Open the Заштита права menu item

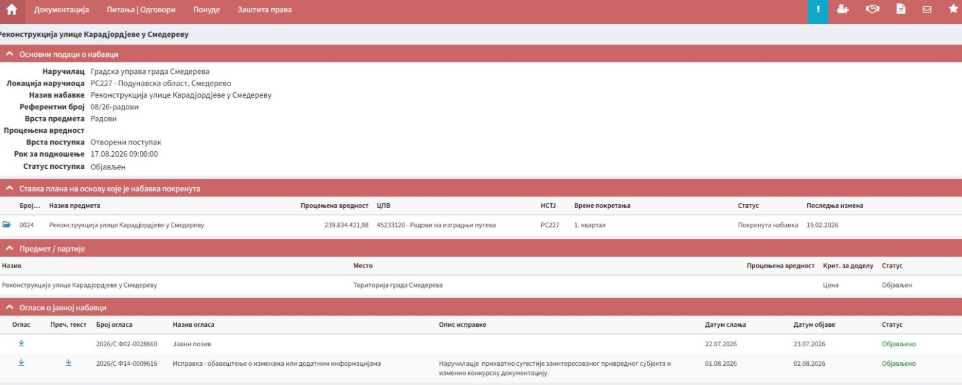click(x=264, y=10)
